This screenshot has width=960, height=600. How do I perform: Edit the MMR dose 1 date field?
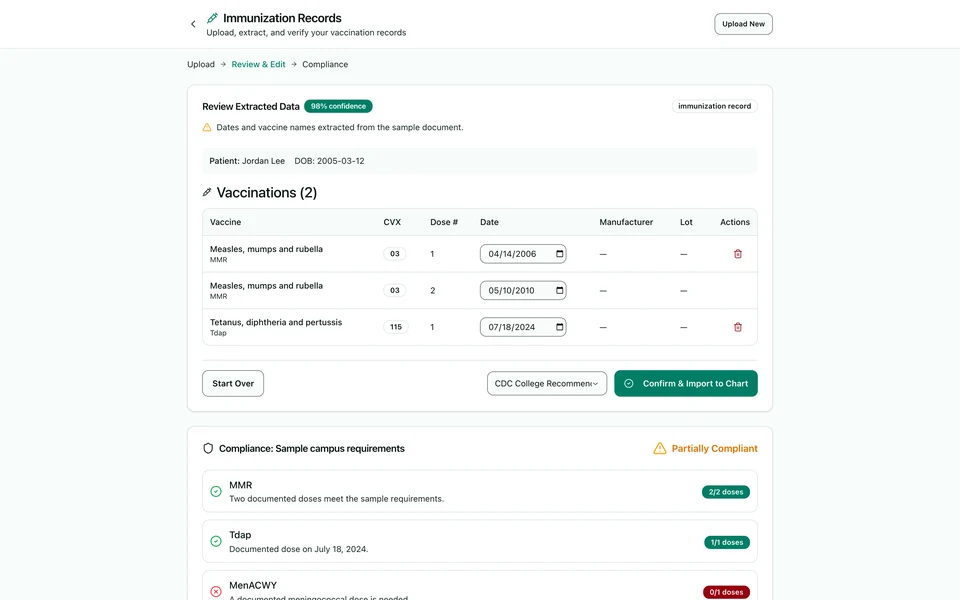pyautogui.click(x=523, y=253)
